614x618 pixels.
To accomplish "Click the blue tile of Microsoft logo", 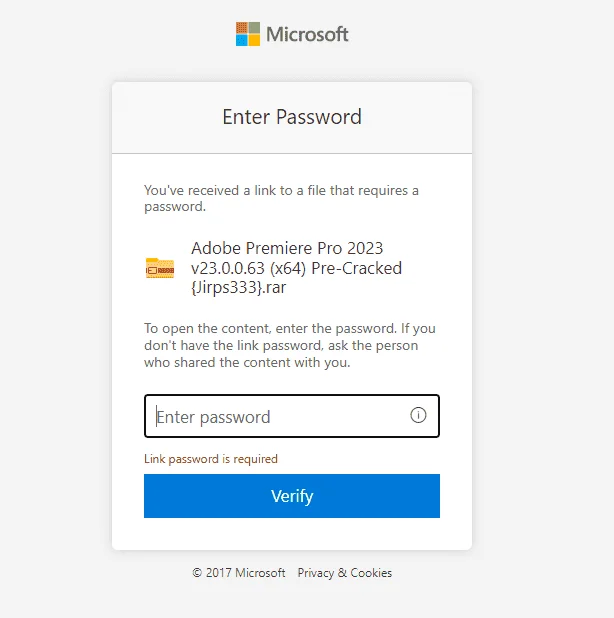I will click(x=242, y=40).
